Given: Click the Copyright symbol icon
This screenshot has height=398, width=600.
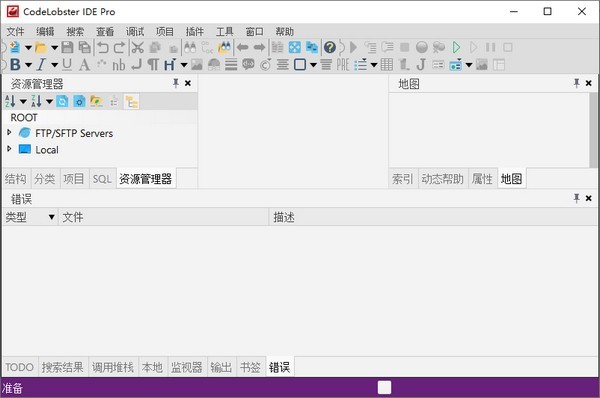Looking at the screenshot, I should click(x=266, y=65).
